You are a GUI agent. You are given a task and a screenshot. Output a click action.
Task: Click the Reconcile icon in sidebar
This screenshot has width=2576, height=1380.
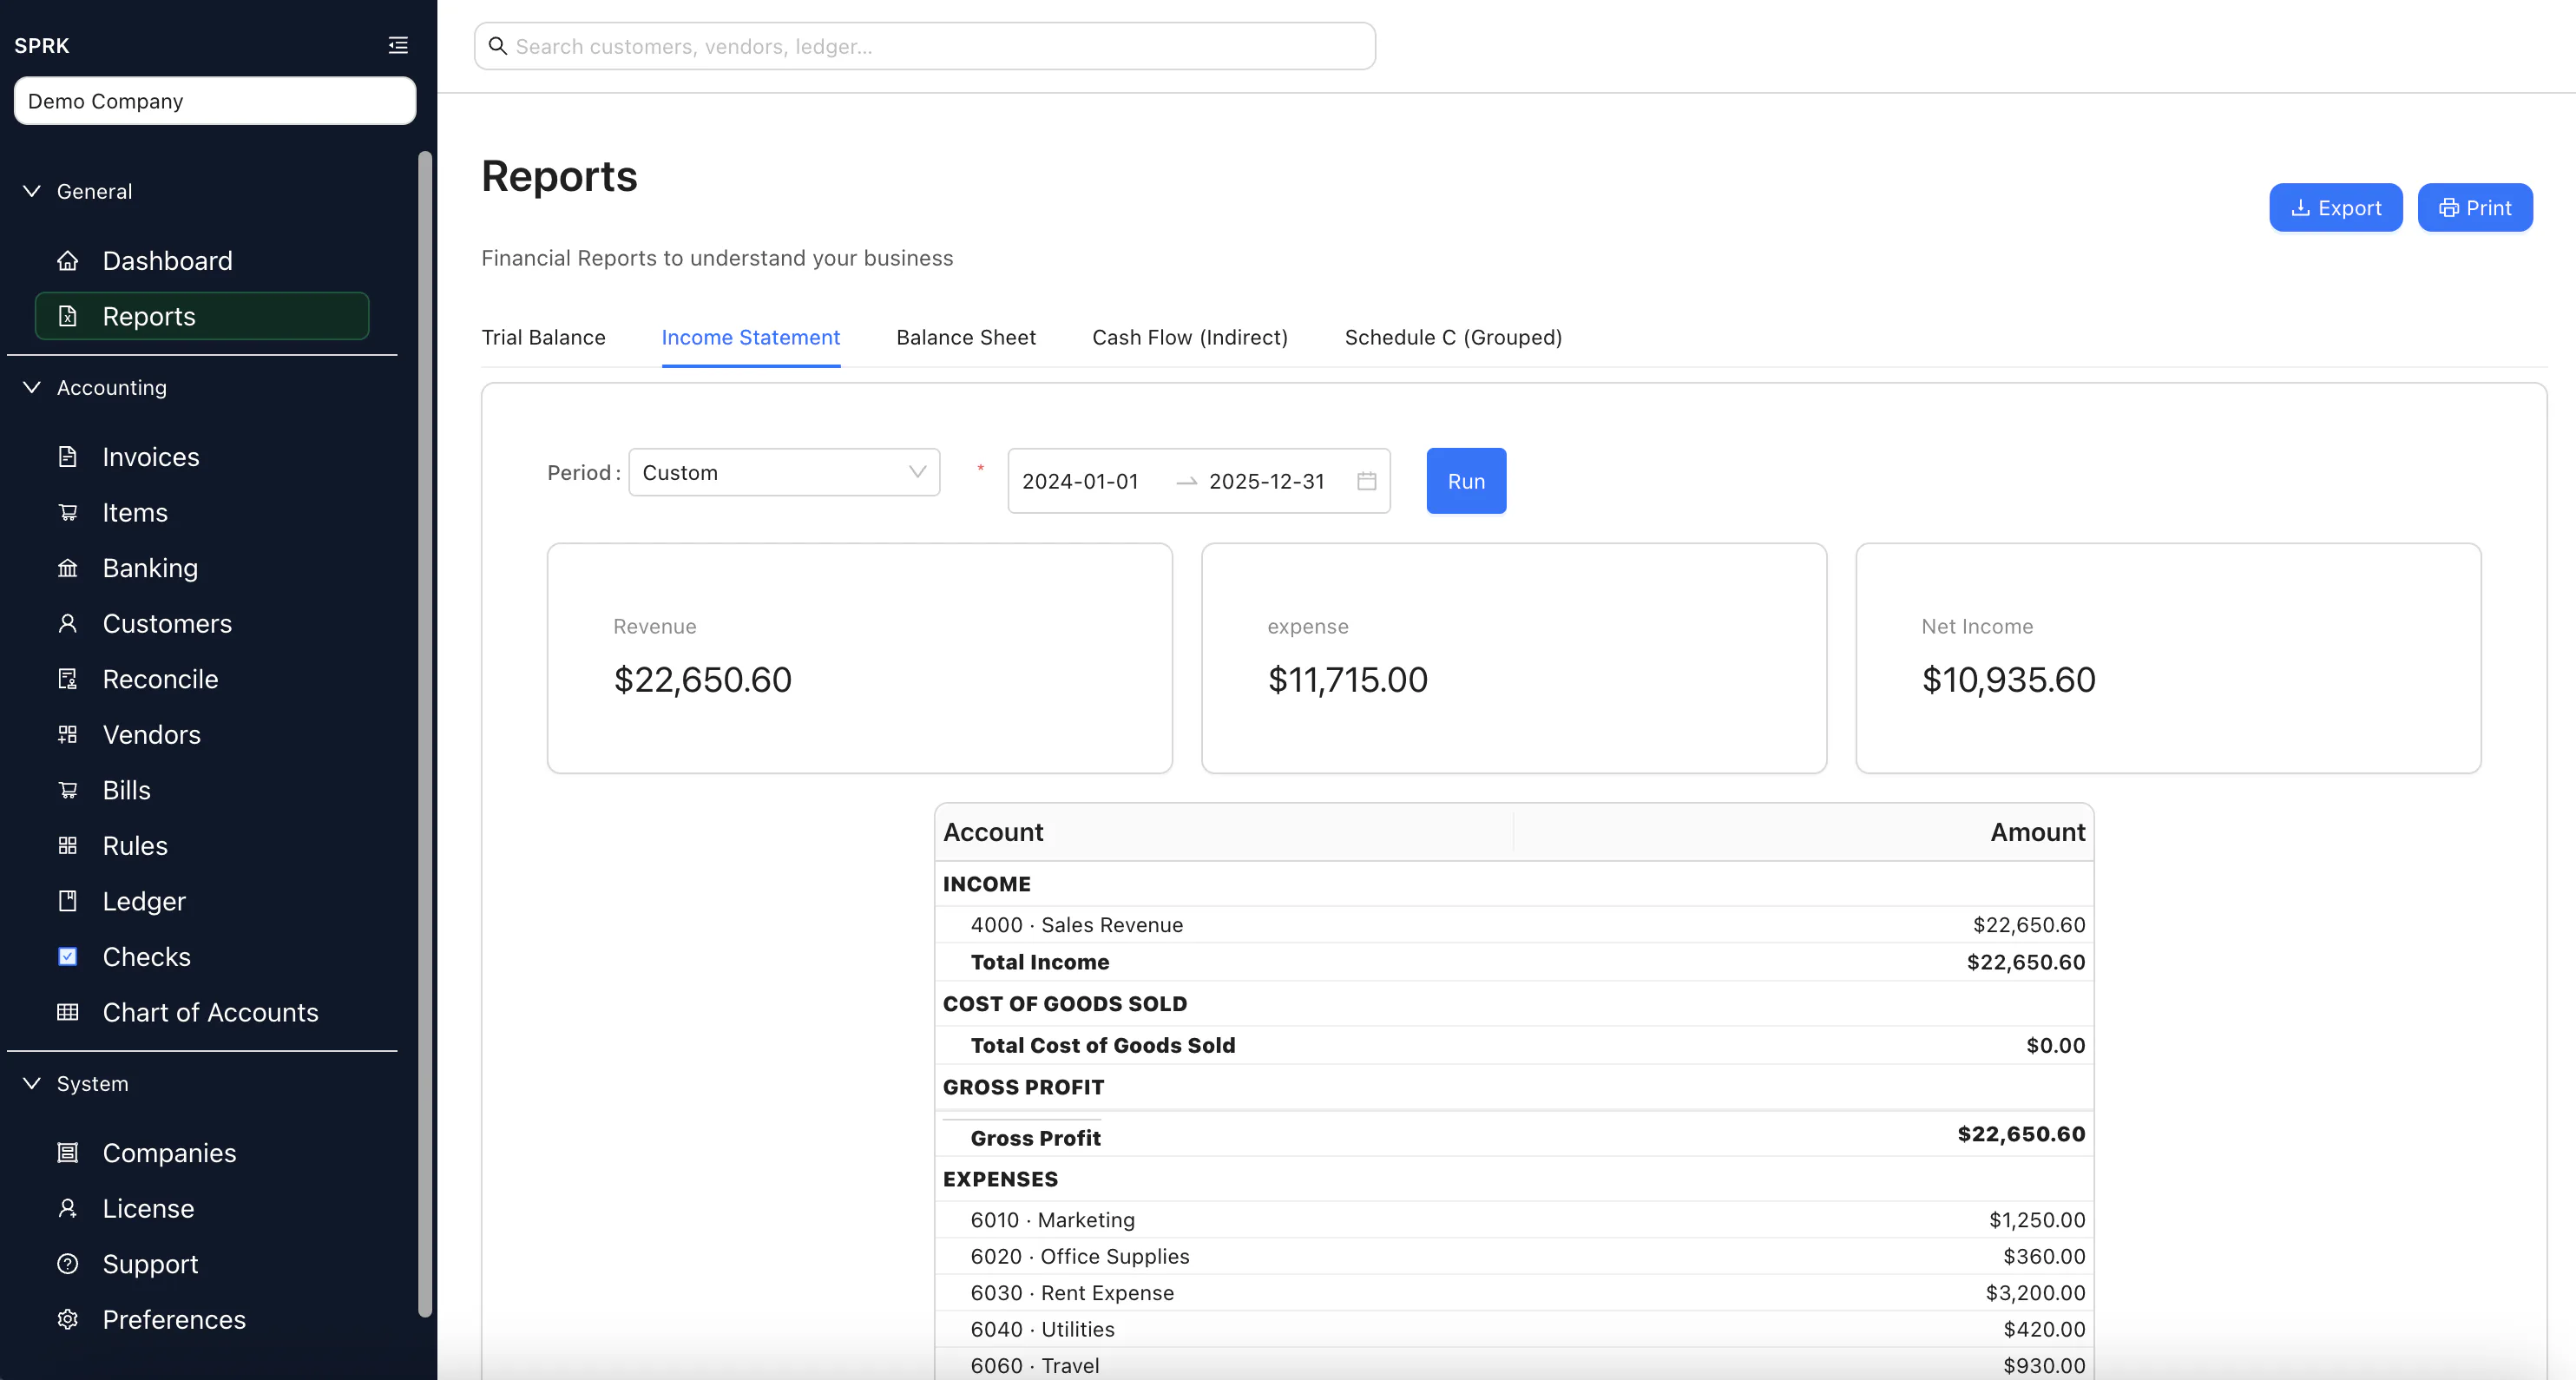67,679
